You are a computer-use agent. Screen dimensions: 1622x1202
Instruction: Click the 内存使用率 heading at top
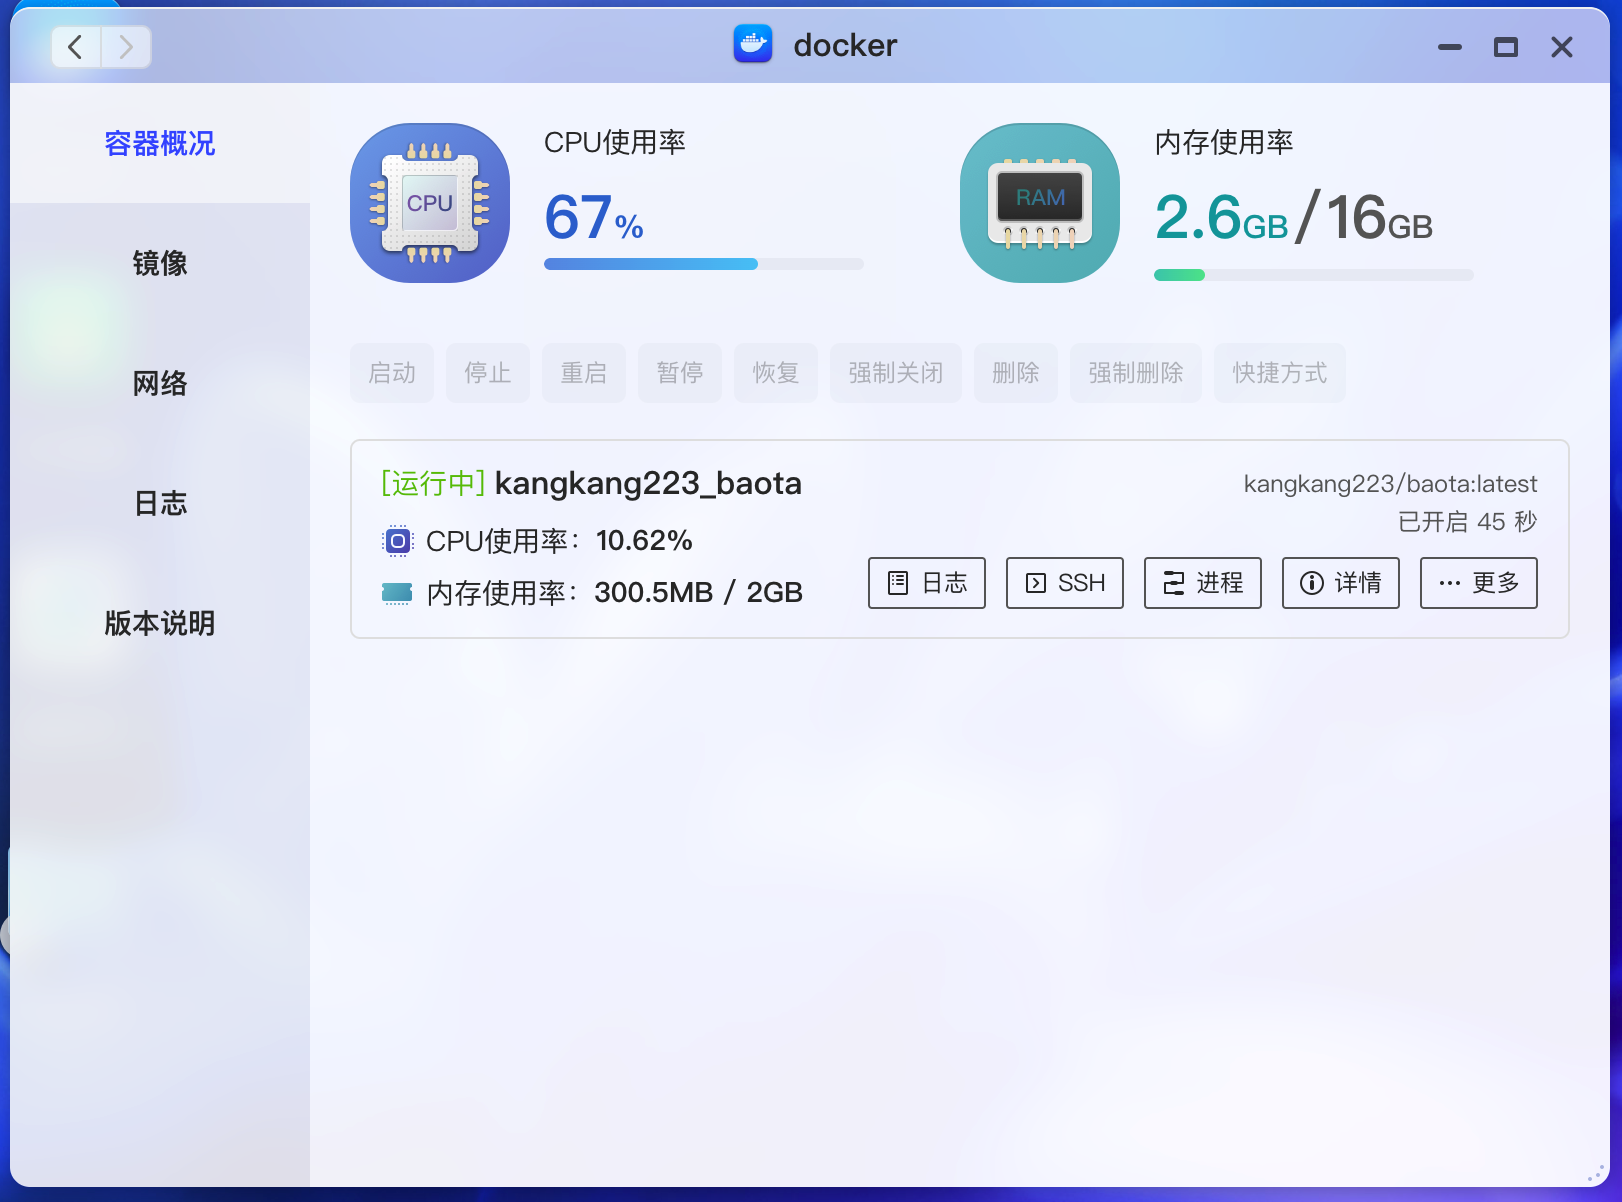point(1224,143)
